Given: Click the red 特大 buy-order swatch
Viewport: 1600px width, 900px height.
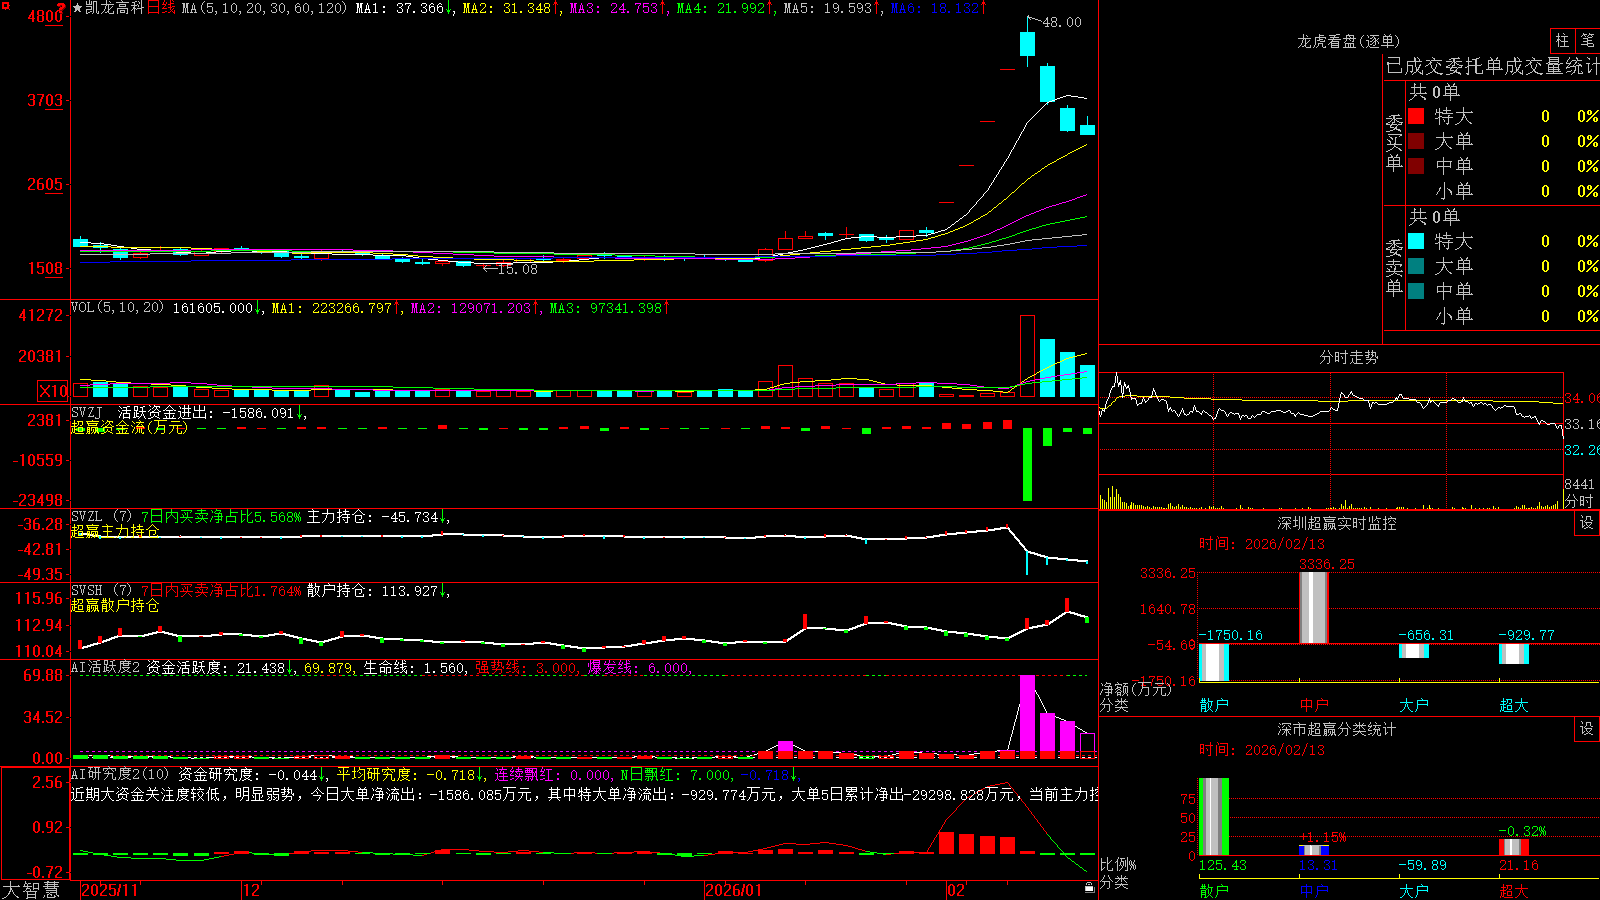Looking at the screenshot, I should click(x=1416, y=116).
